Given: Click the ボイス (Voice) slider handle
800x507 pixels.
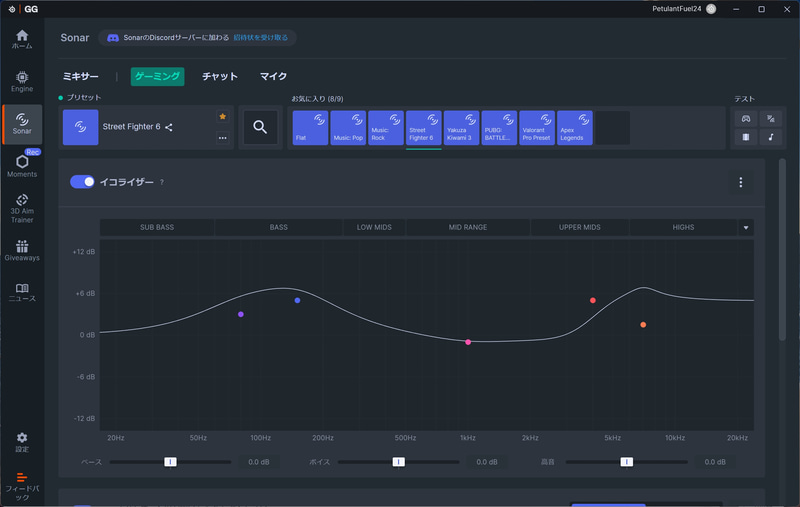Looking at the screenshot, I should [x=398, y=462].
